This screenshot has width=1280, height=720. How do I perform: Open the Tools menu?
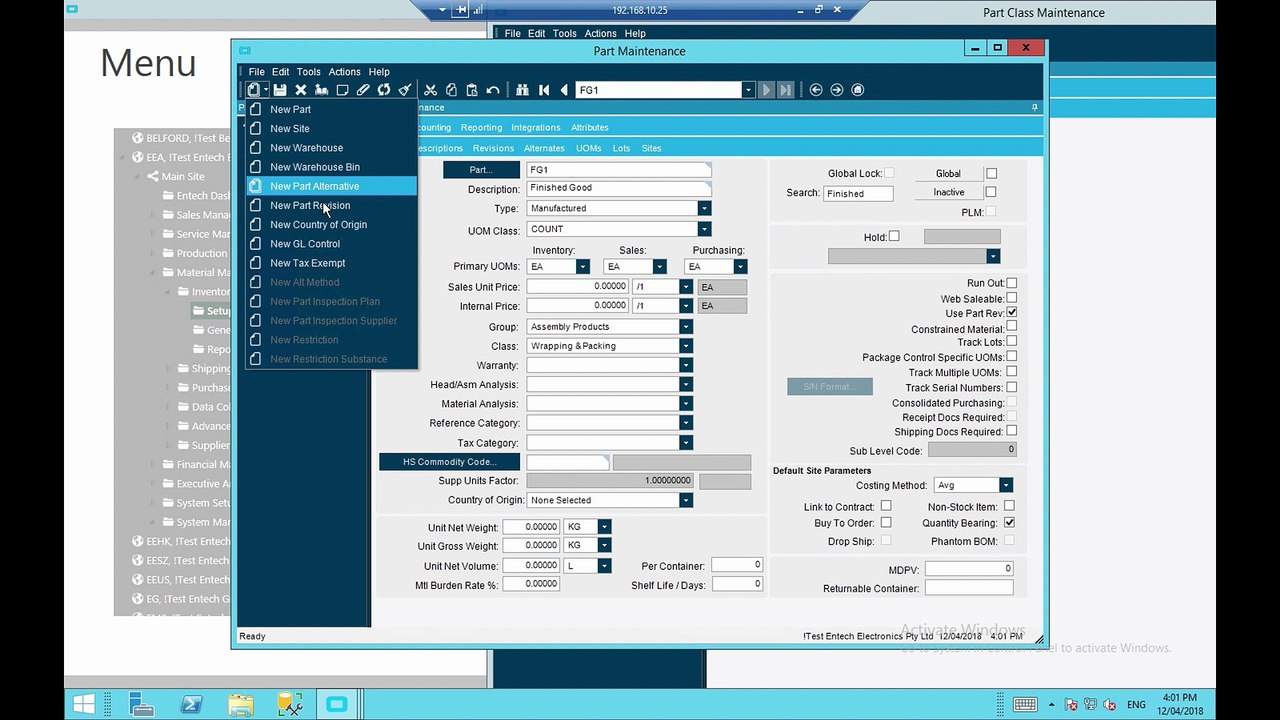point(309,72)
